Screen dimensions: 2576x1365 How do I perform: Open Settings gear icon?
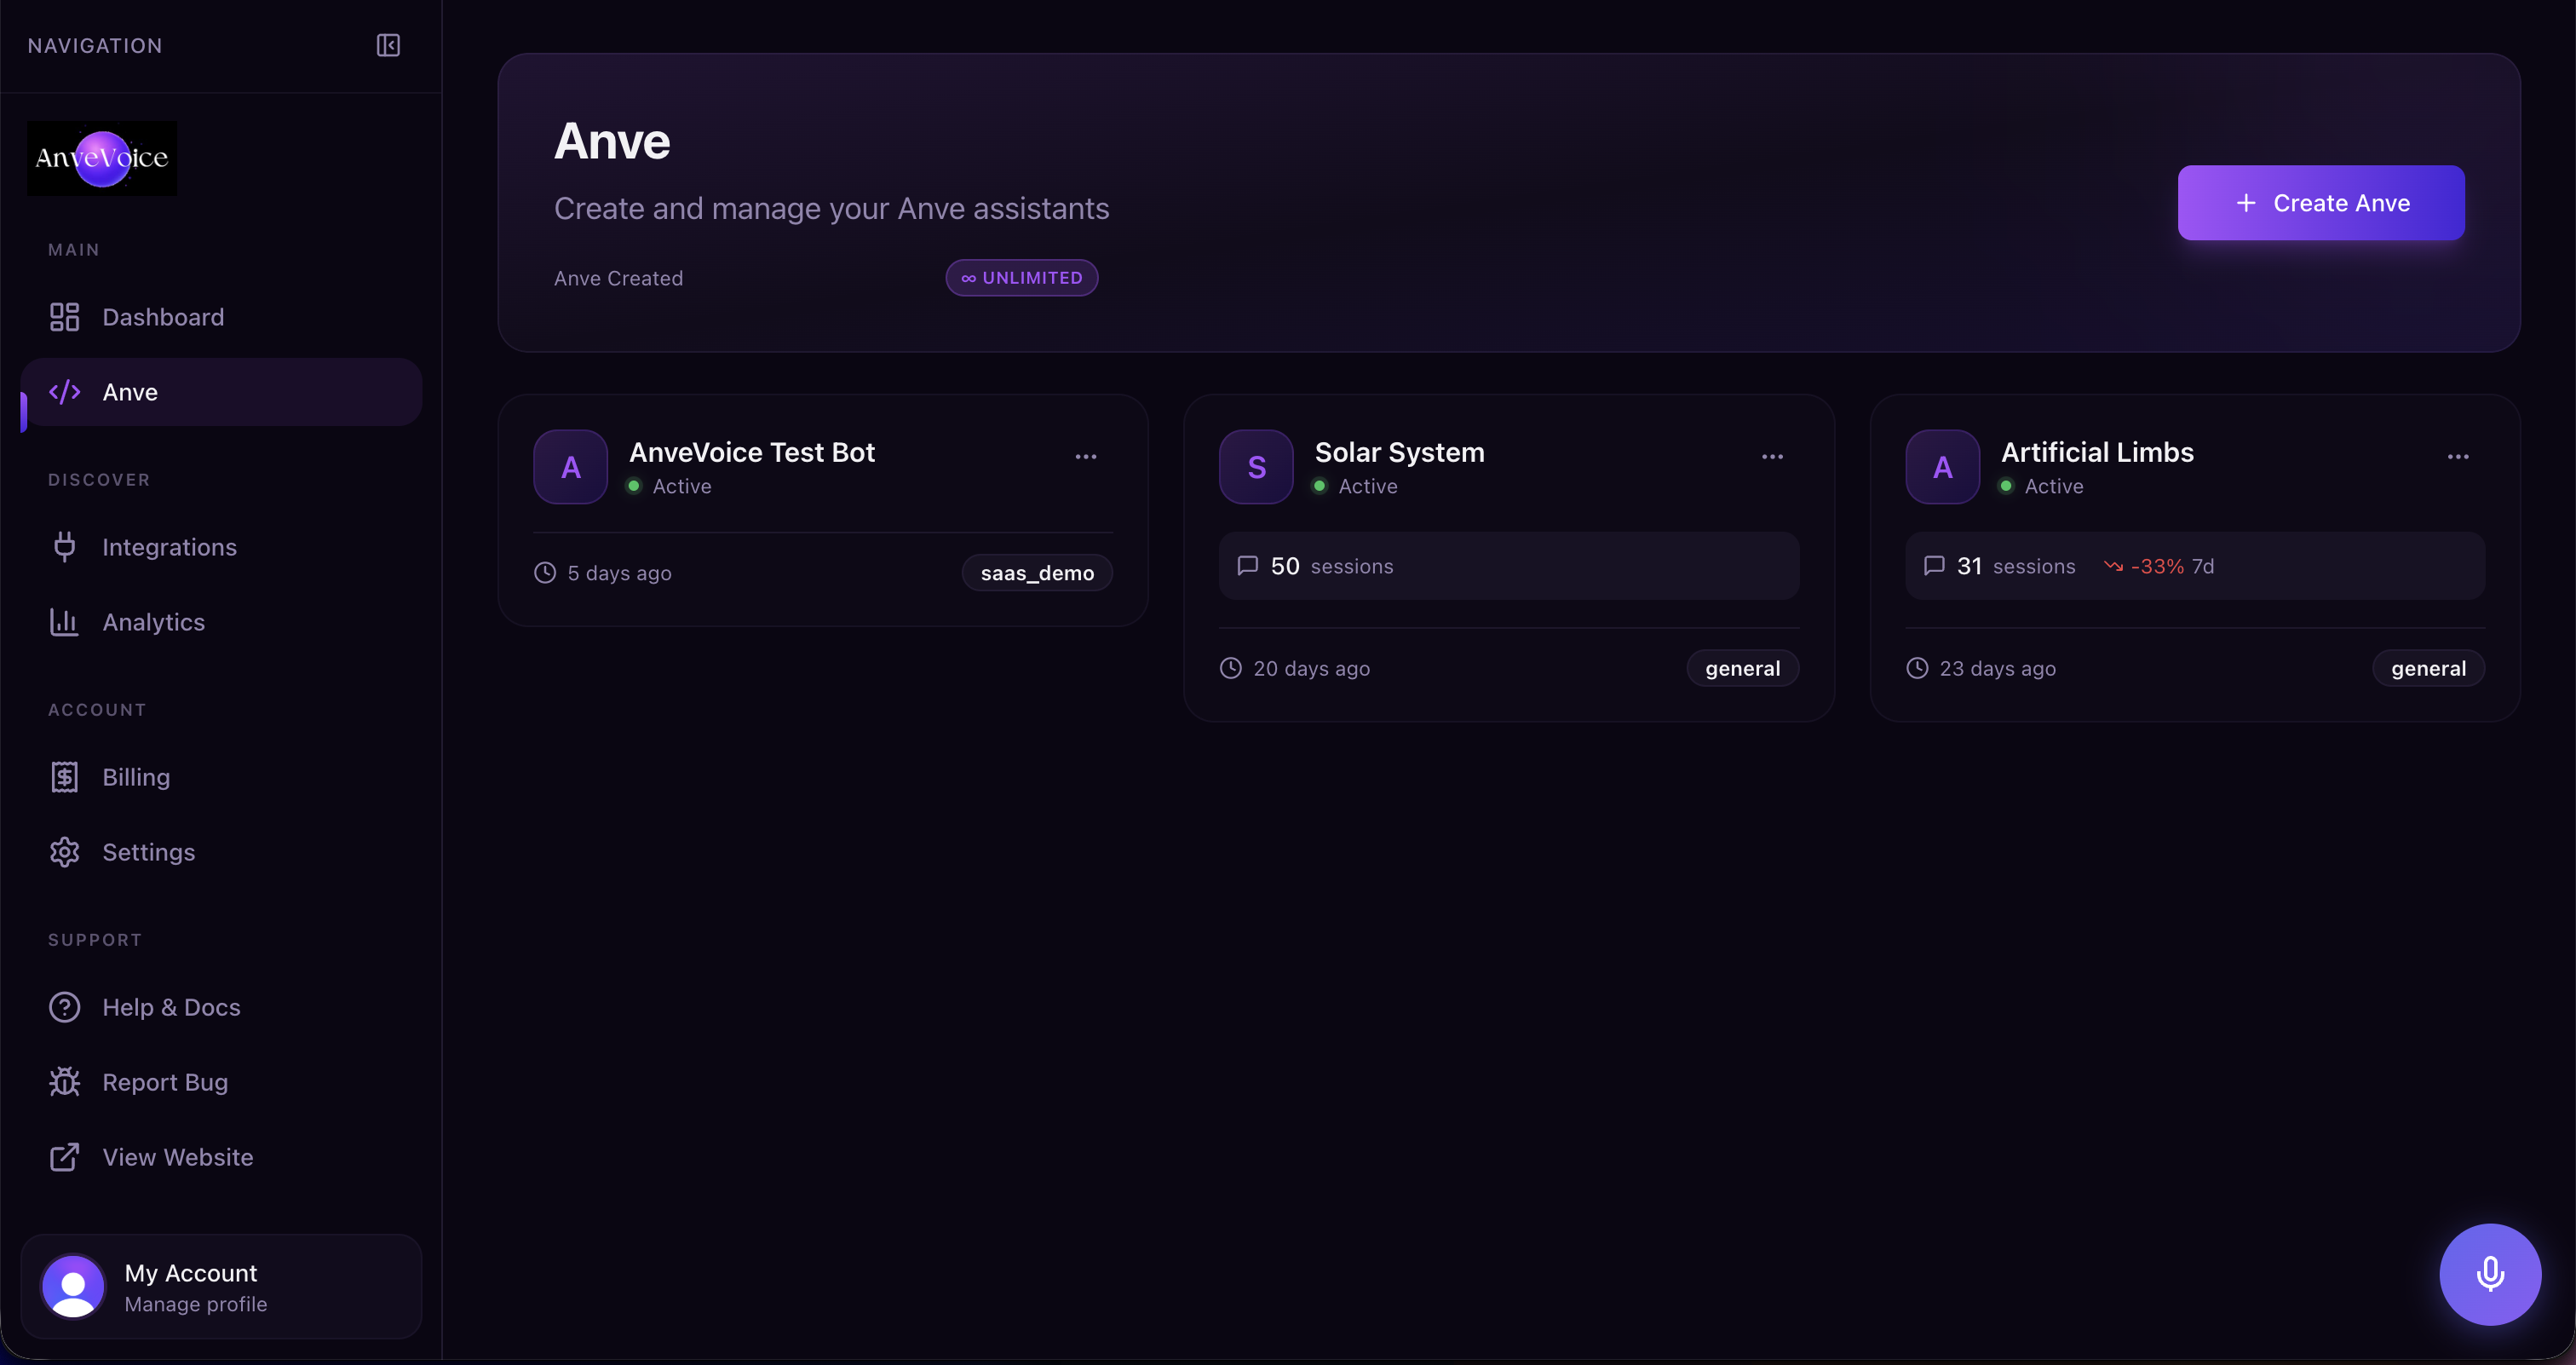coord(64,852)
